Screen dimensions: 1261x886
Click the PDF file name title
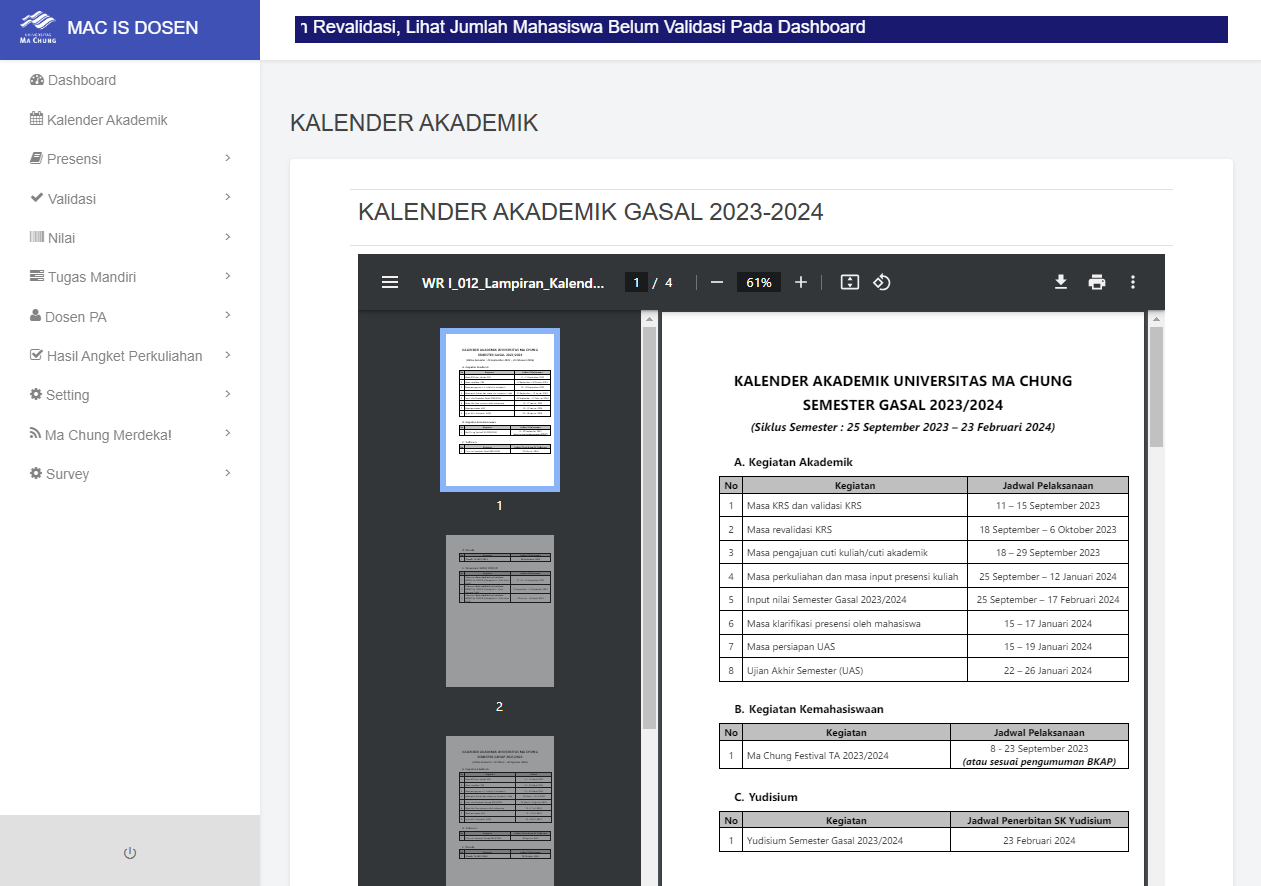click(x=513, y=283)
